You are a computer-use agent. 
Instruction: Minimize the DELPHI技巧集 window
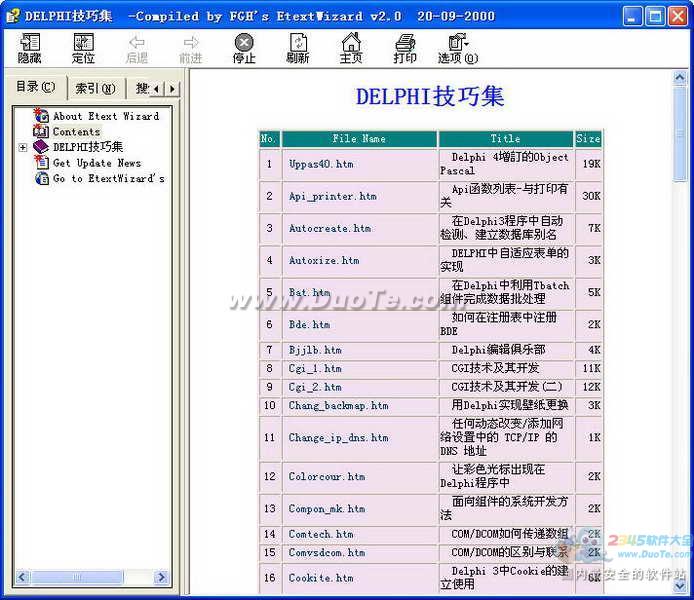[632, 16]
